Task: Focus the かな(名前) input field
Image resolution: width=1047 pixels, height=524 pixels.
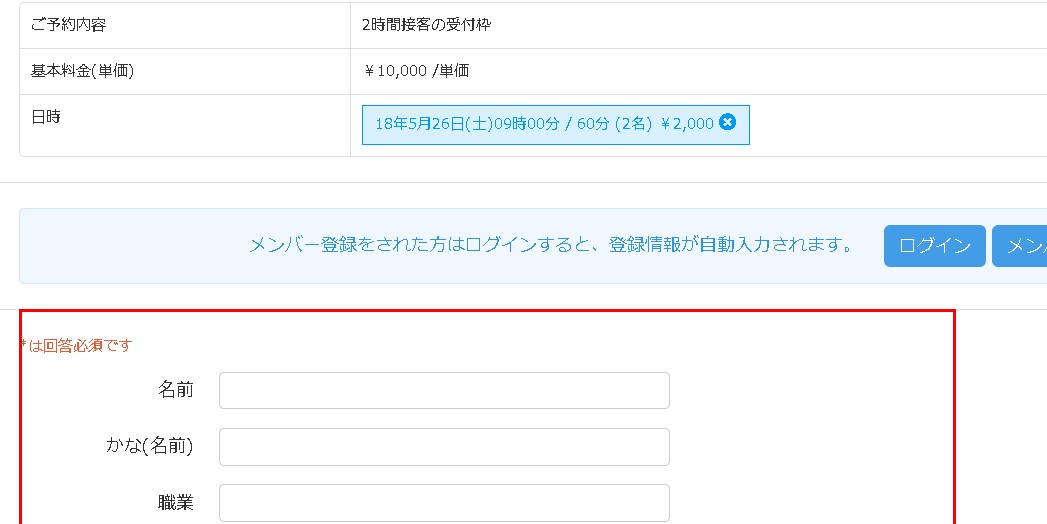Action: [x=444, y=447]
